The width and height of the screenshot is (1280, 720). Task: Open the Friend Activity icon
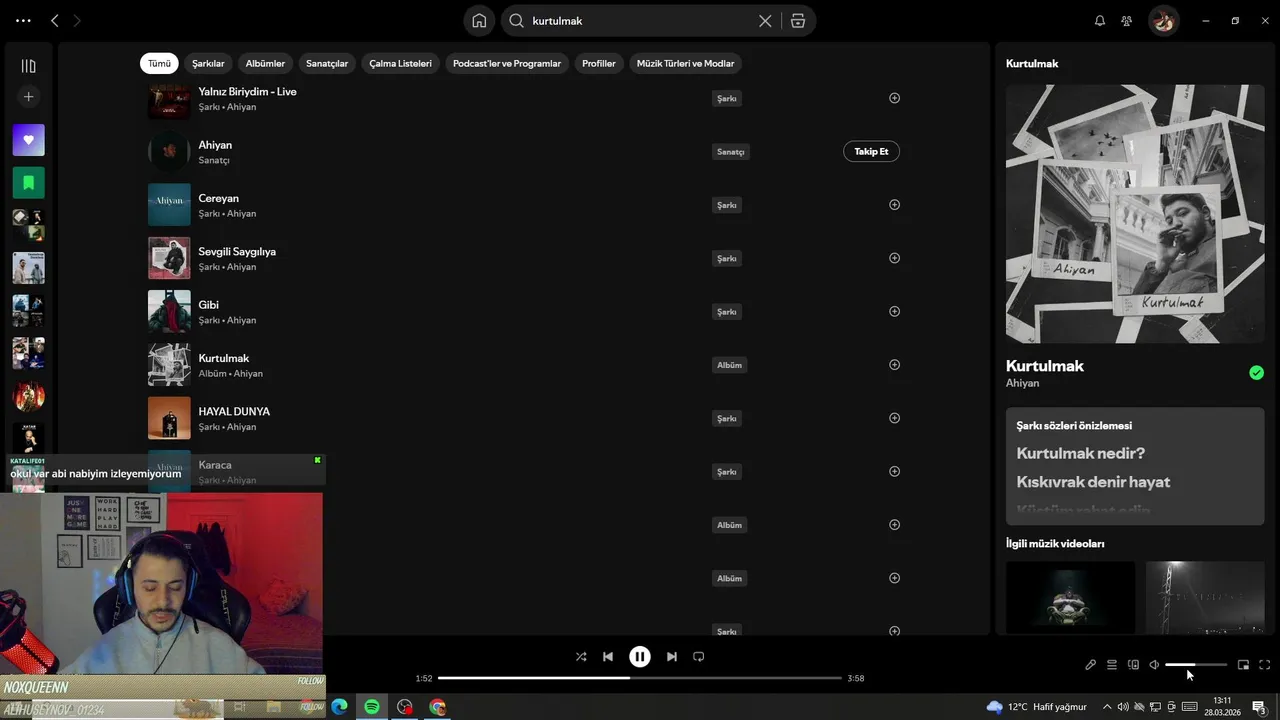[x=1127, y=20]
